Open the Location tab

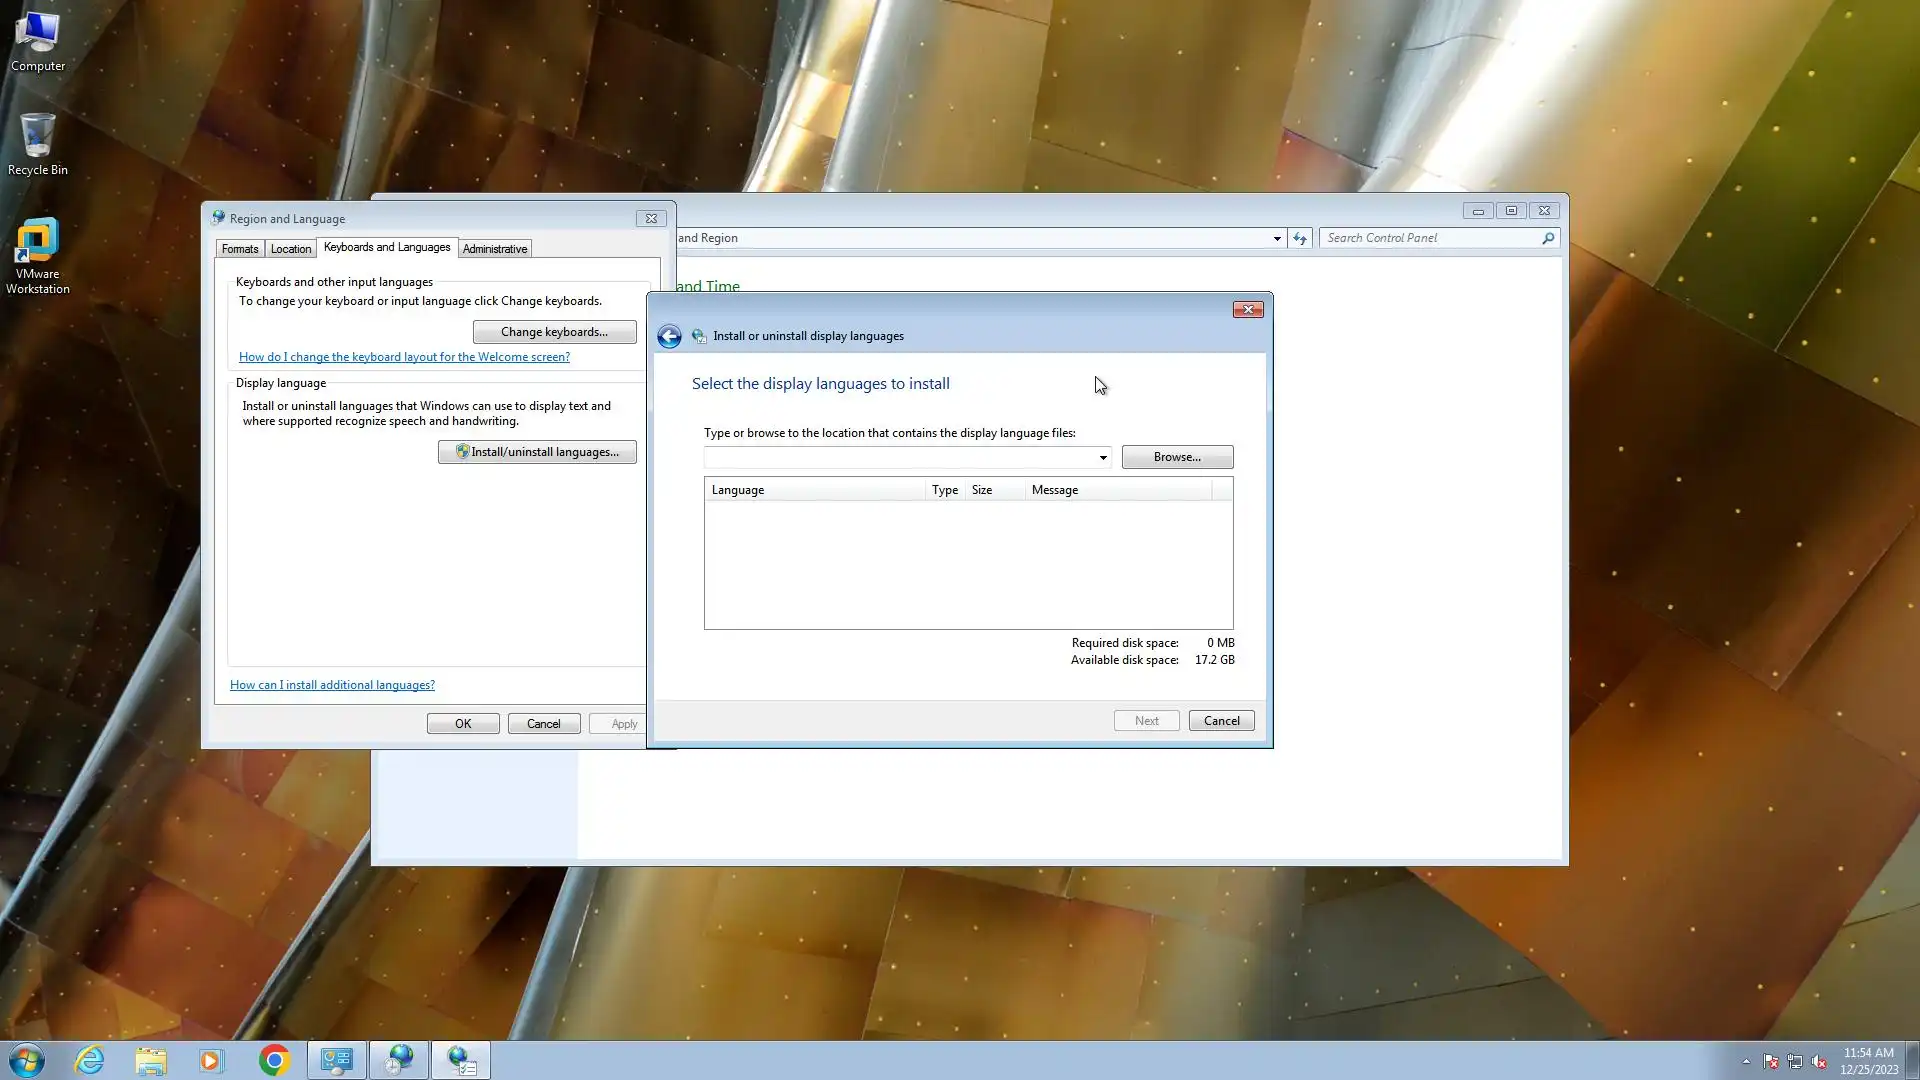(291, 249)
